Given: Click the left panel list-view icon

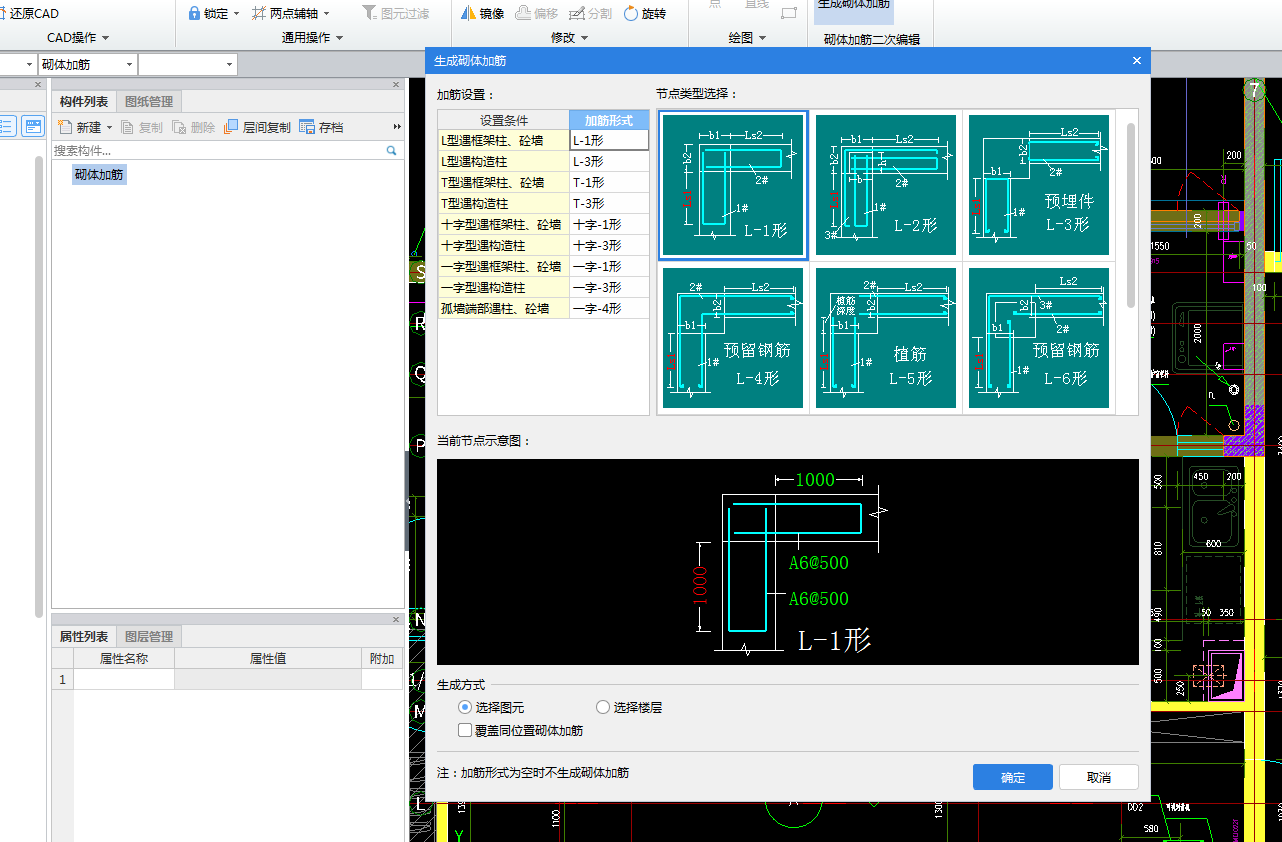Looking at the screenshot, I should (6, 127).
